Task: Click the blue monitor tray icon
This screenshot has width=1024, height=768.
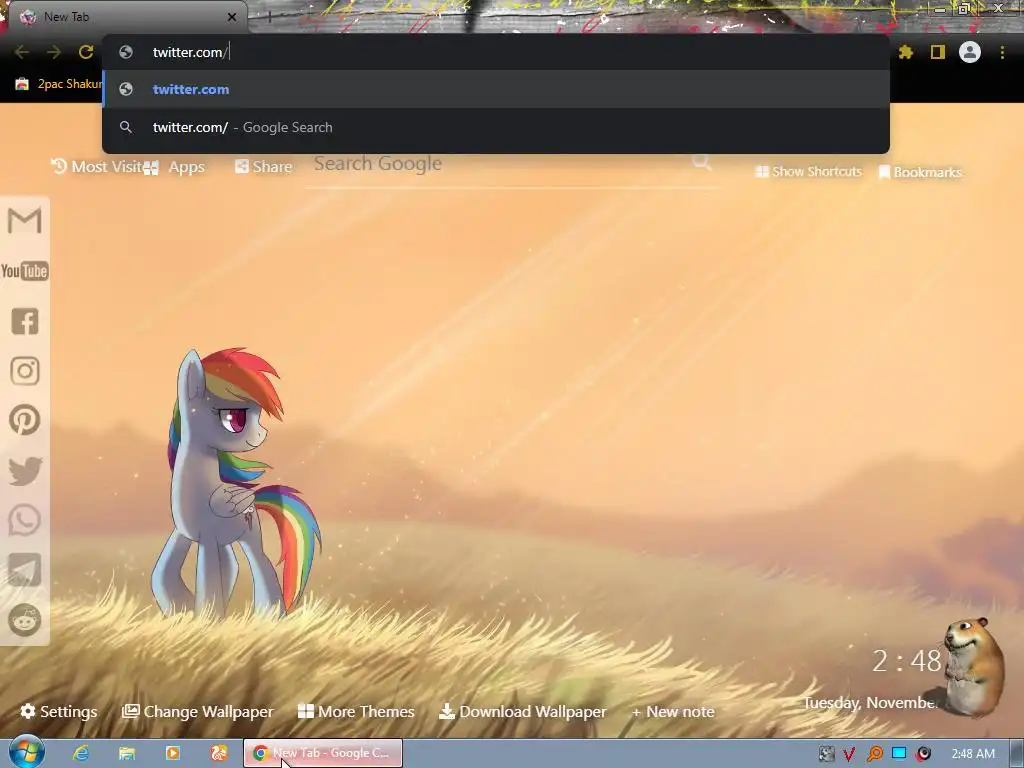Action: pos(899,754)
